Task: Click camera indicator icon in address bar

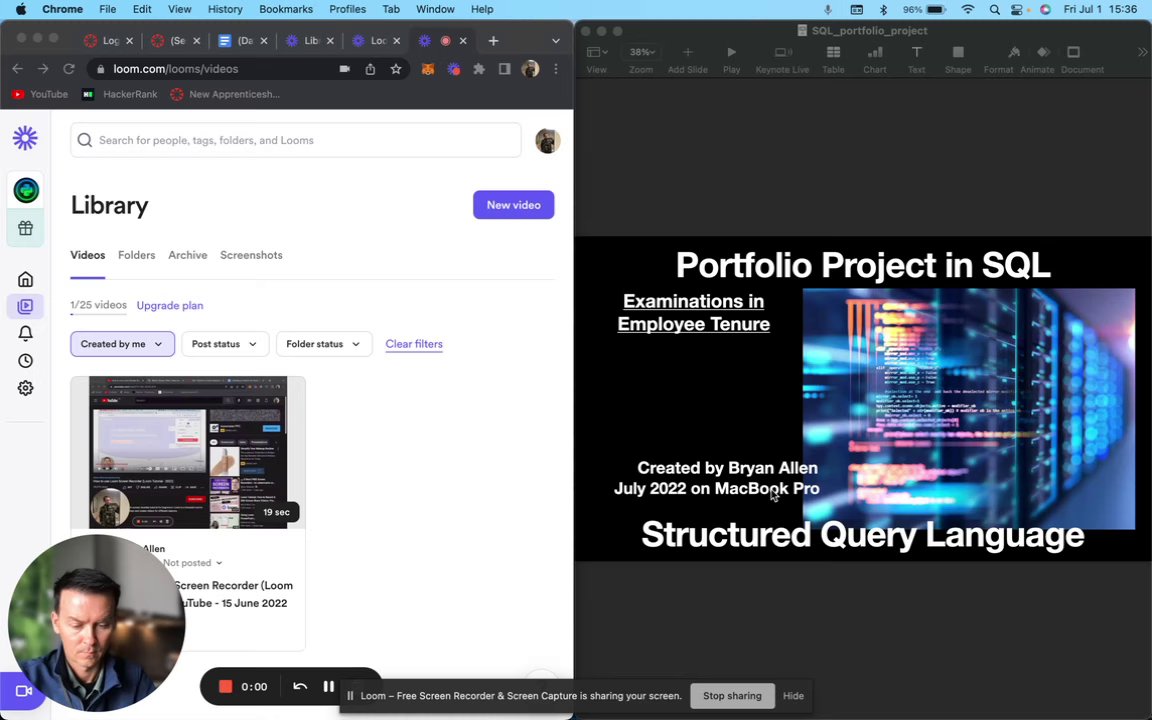Action: tap(345, 69)
